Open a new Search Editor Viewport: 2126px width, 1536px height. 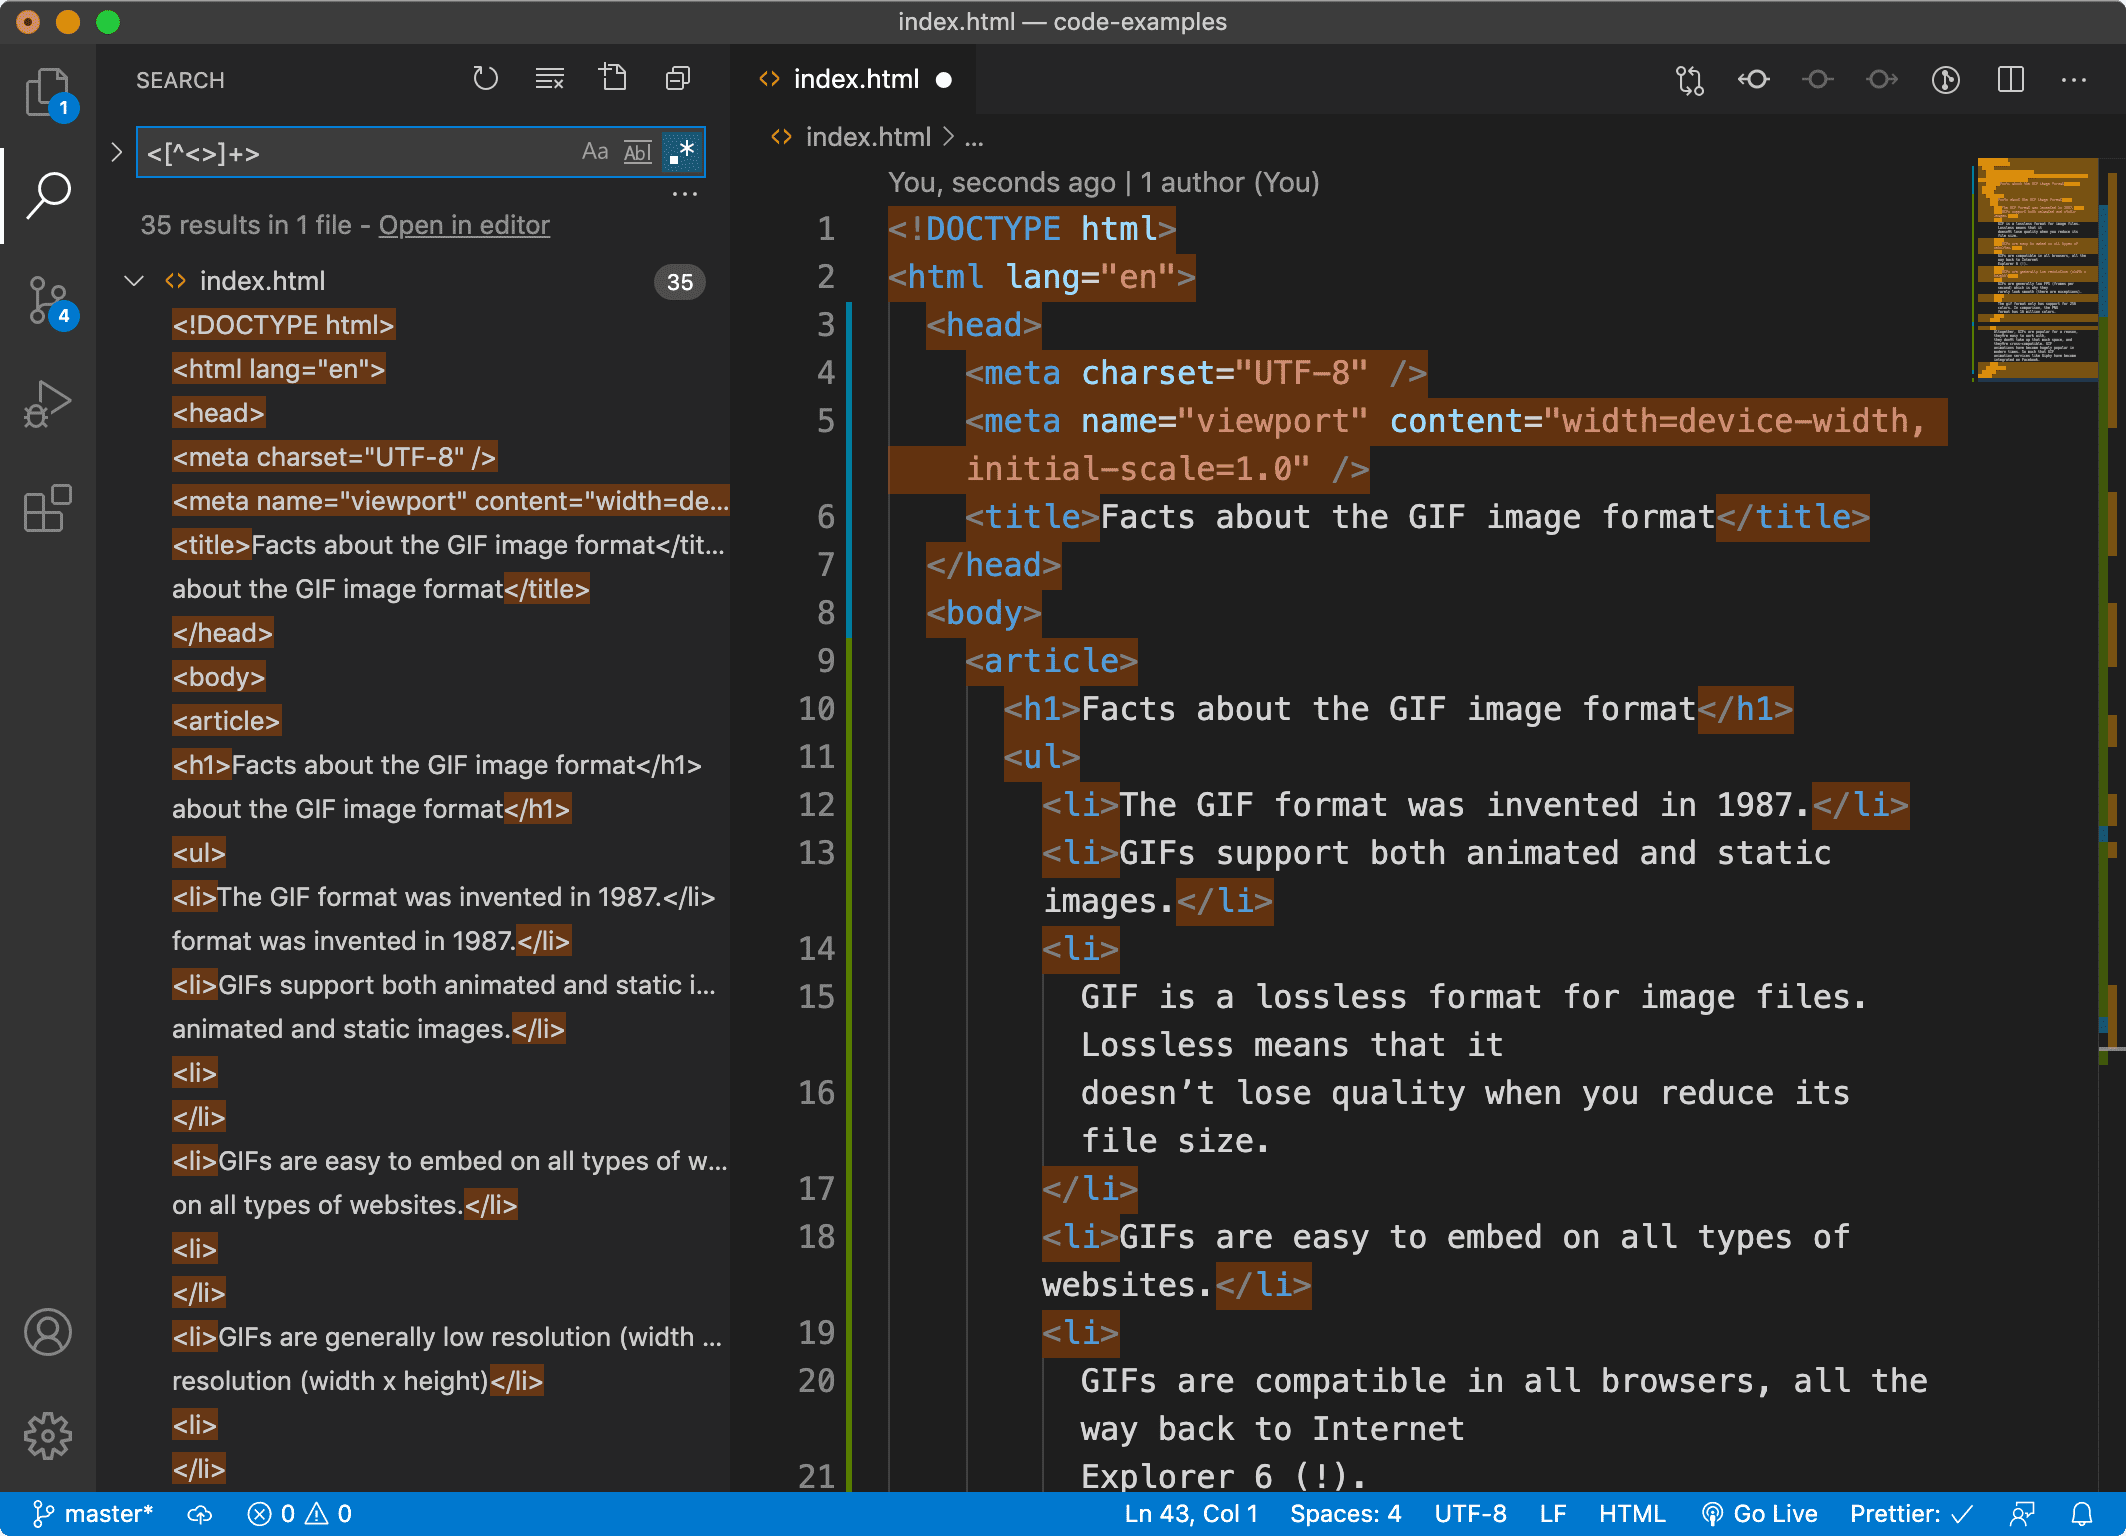(613, 77)
